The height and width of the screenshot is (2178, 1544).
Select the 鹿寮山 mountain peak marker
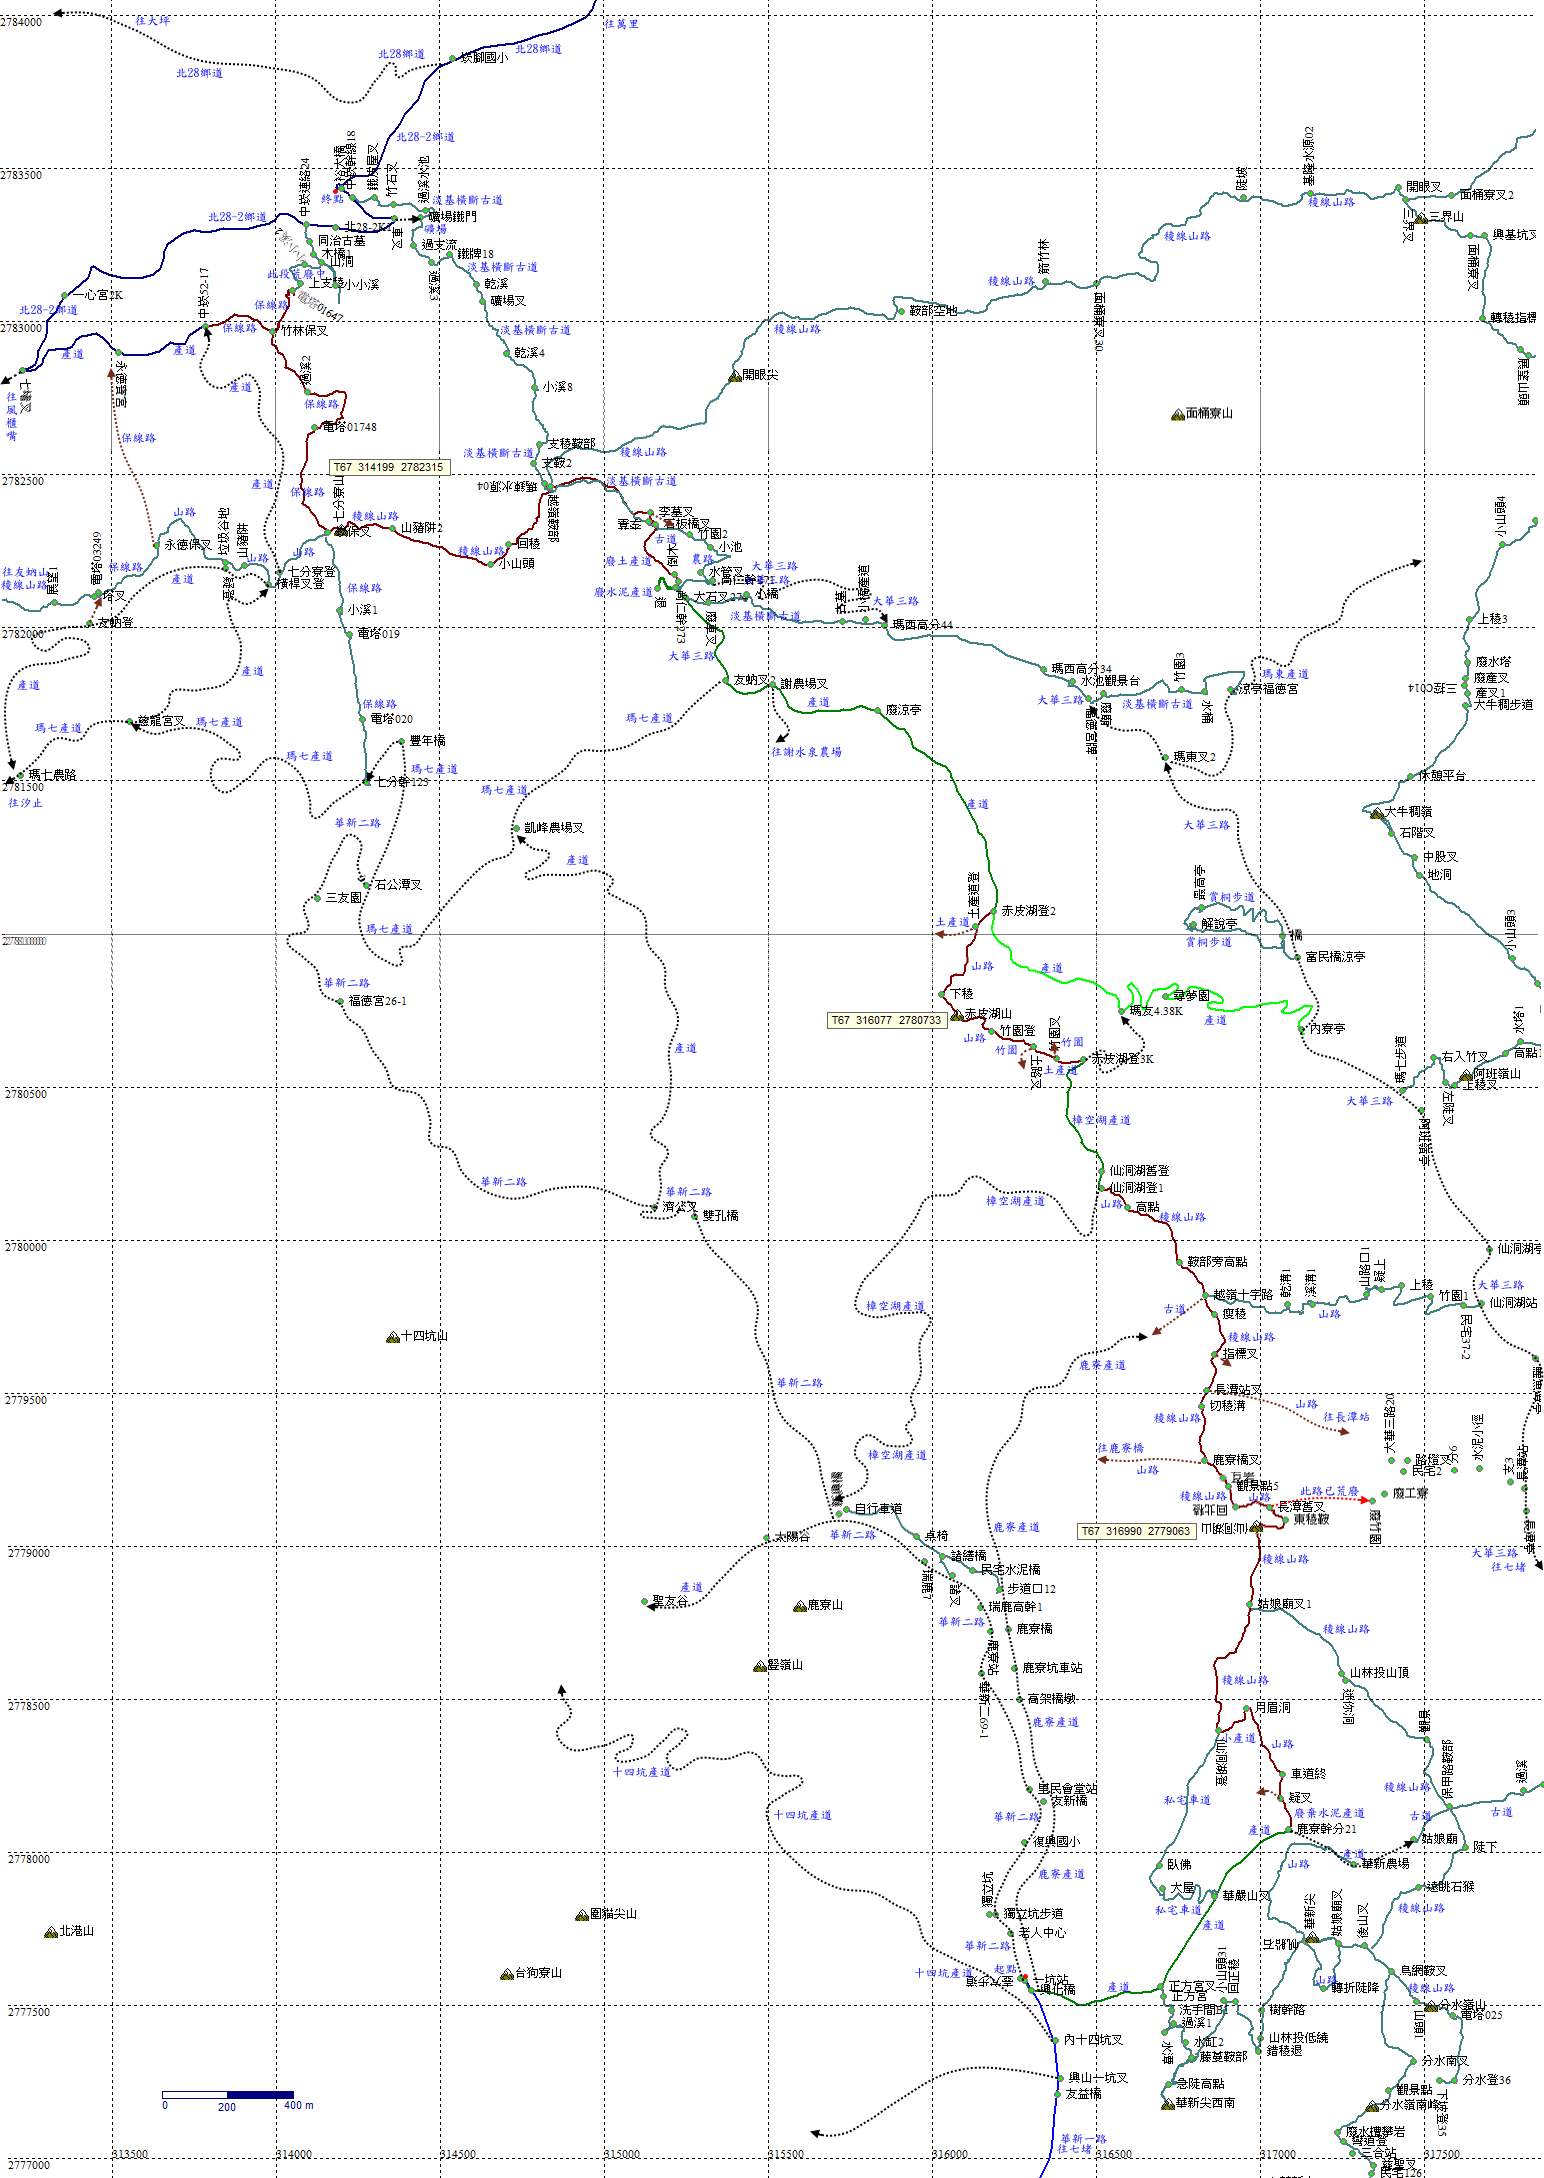click(799, 1606)
